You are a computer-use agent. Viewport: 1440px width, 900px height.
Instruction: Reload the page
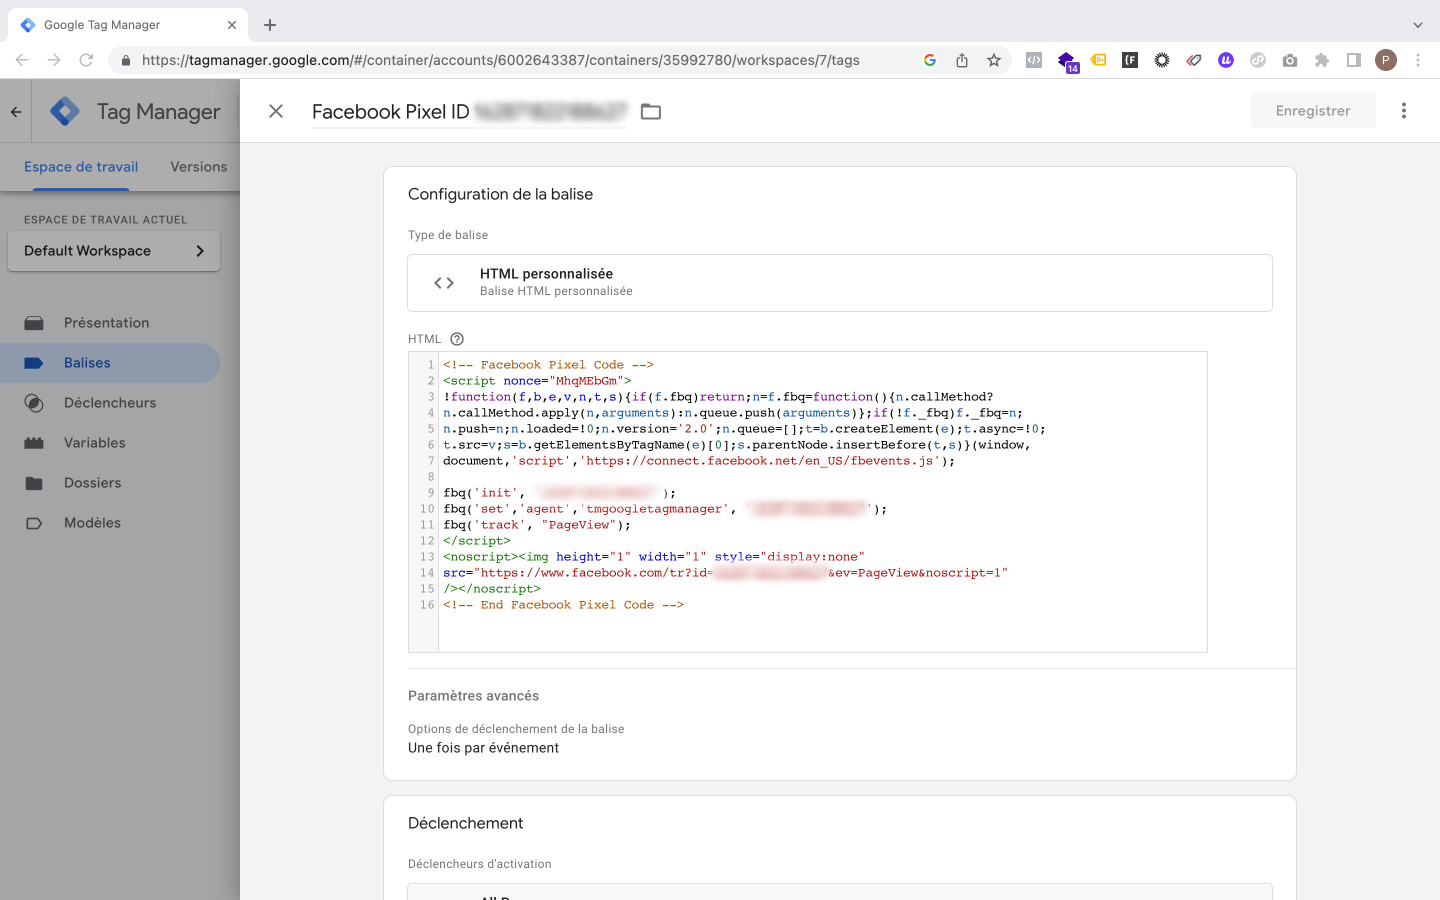86,60
